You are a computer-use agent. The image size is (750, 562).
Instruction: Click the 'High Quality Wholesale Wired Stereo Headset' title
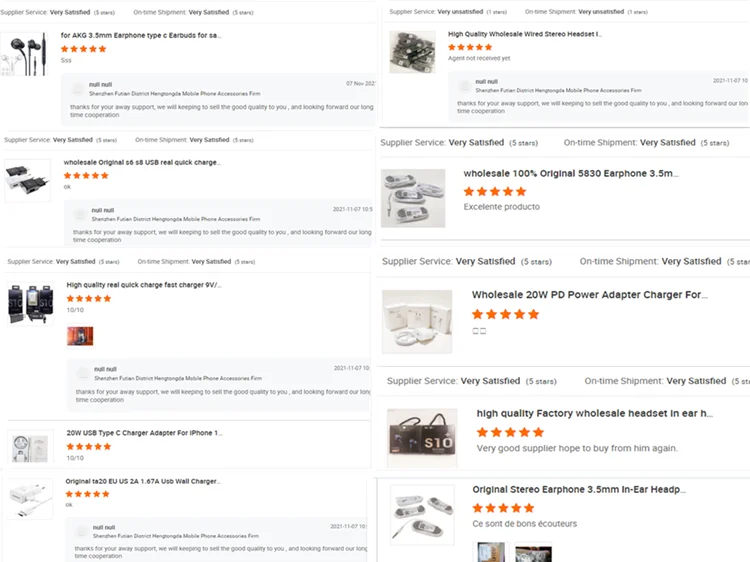click(525, 34)
